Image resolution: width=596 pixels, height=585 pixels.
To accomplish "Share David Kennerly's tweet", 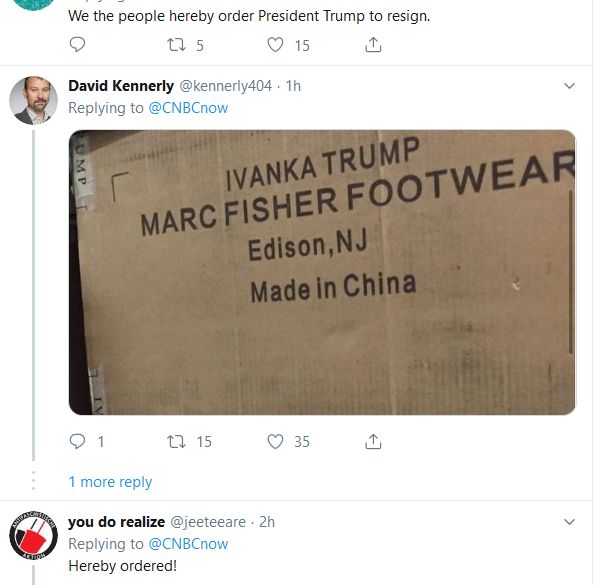I will tap(373, 441).
